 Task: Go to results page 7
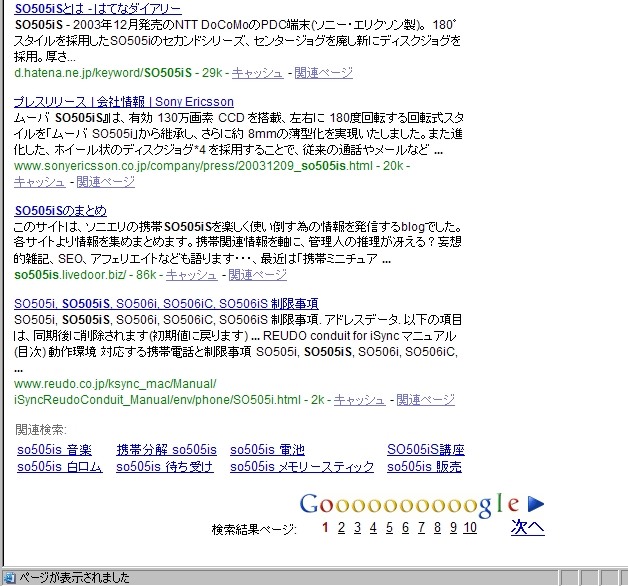tap(421, 528)
